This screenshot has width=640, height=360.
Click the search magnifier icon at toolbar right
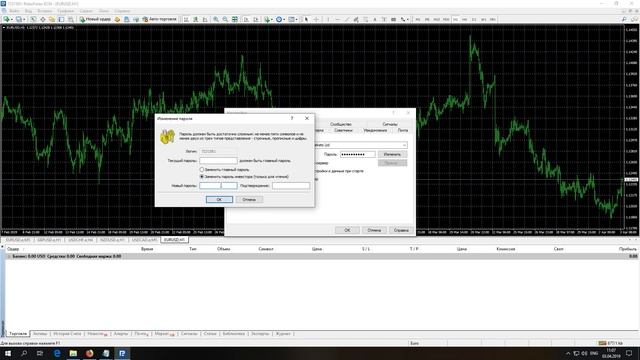(x=624, y=19)
